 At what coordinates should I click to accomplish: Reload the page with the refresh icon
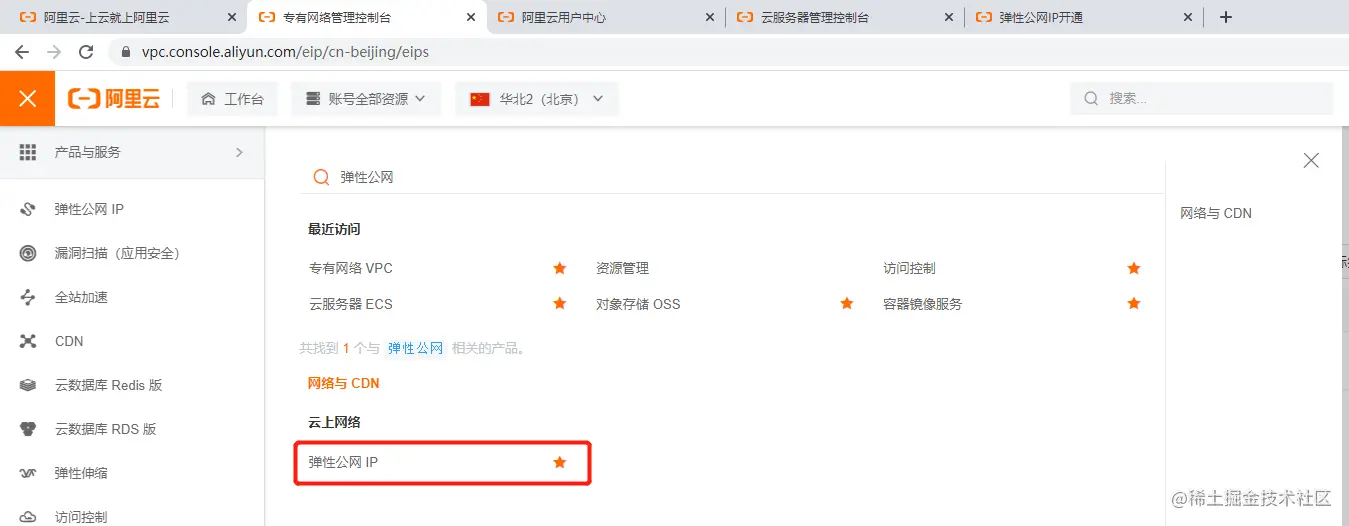[x=86, y=51]
